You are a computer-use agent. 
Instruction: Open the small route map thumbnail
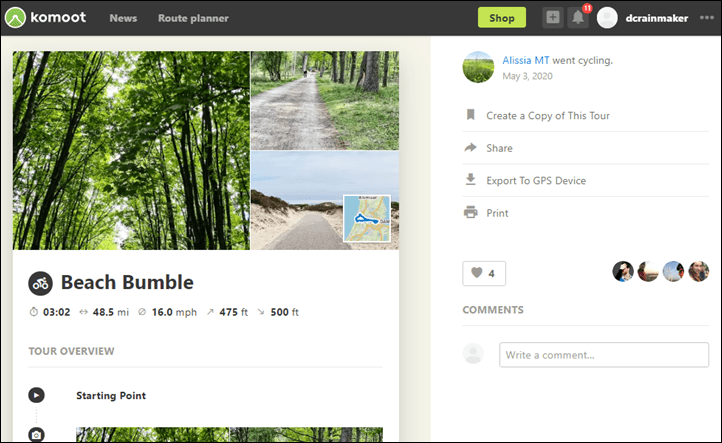coord(367,218)
